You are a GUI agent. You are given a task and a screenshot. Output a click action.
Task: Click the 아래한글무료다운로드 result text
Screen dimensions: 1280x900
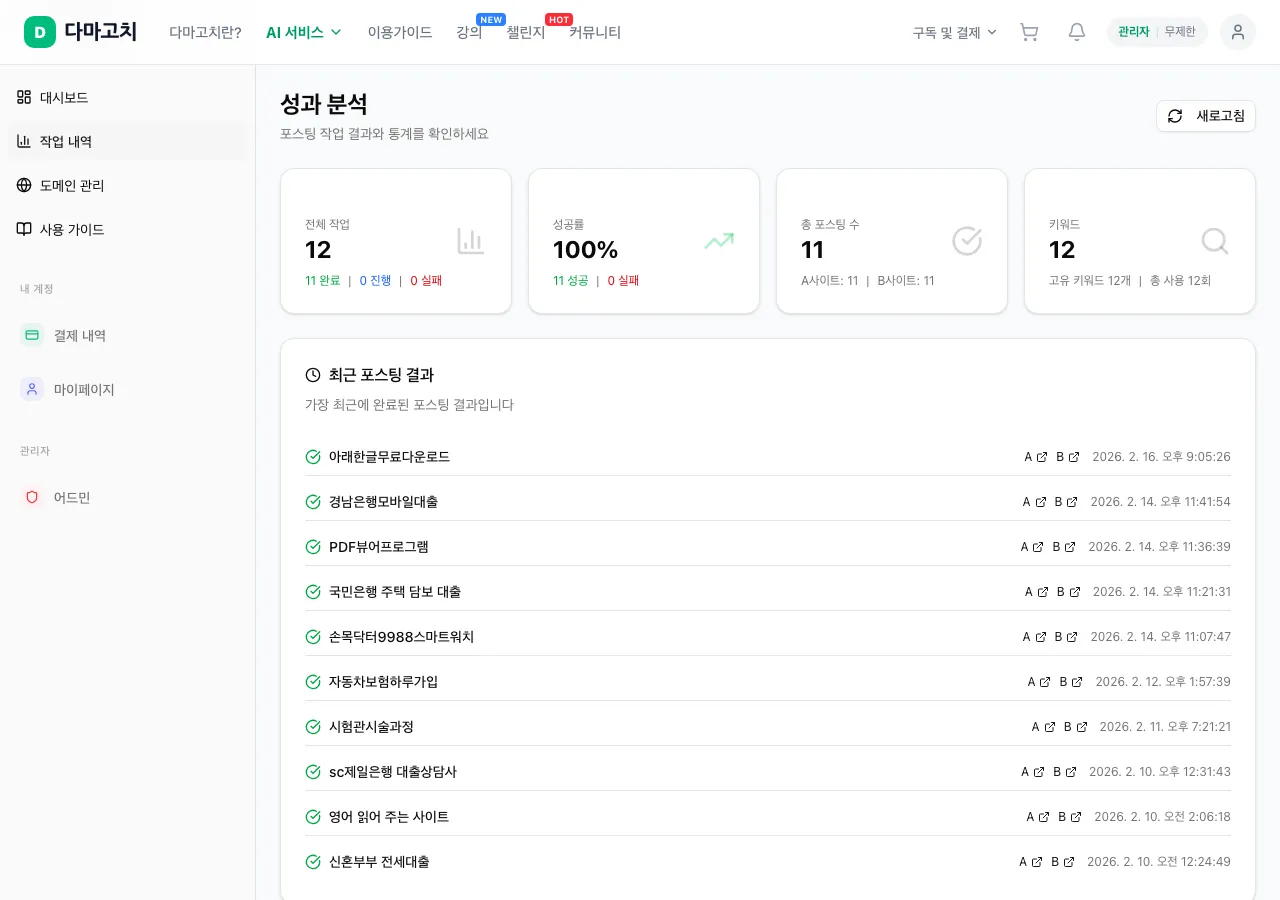click(389, 457)
